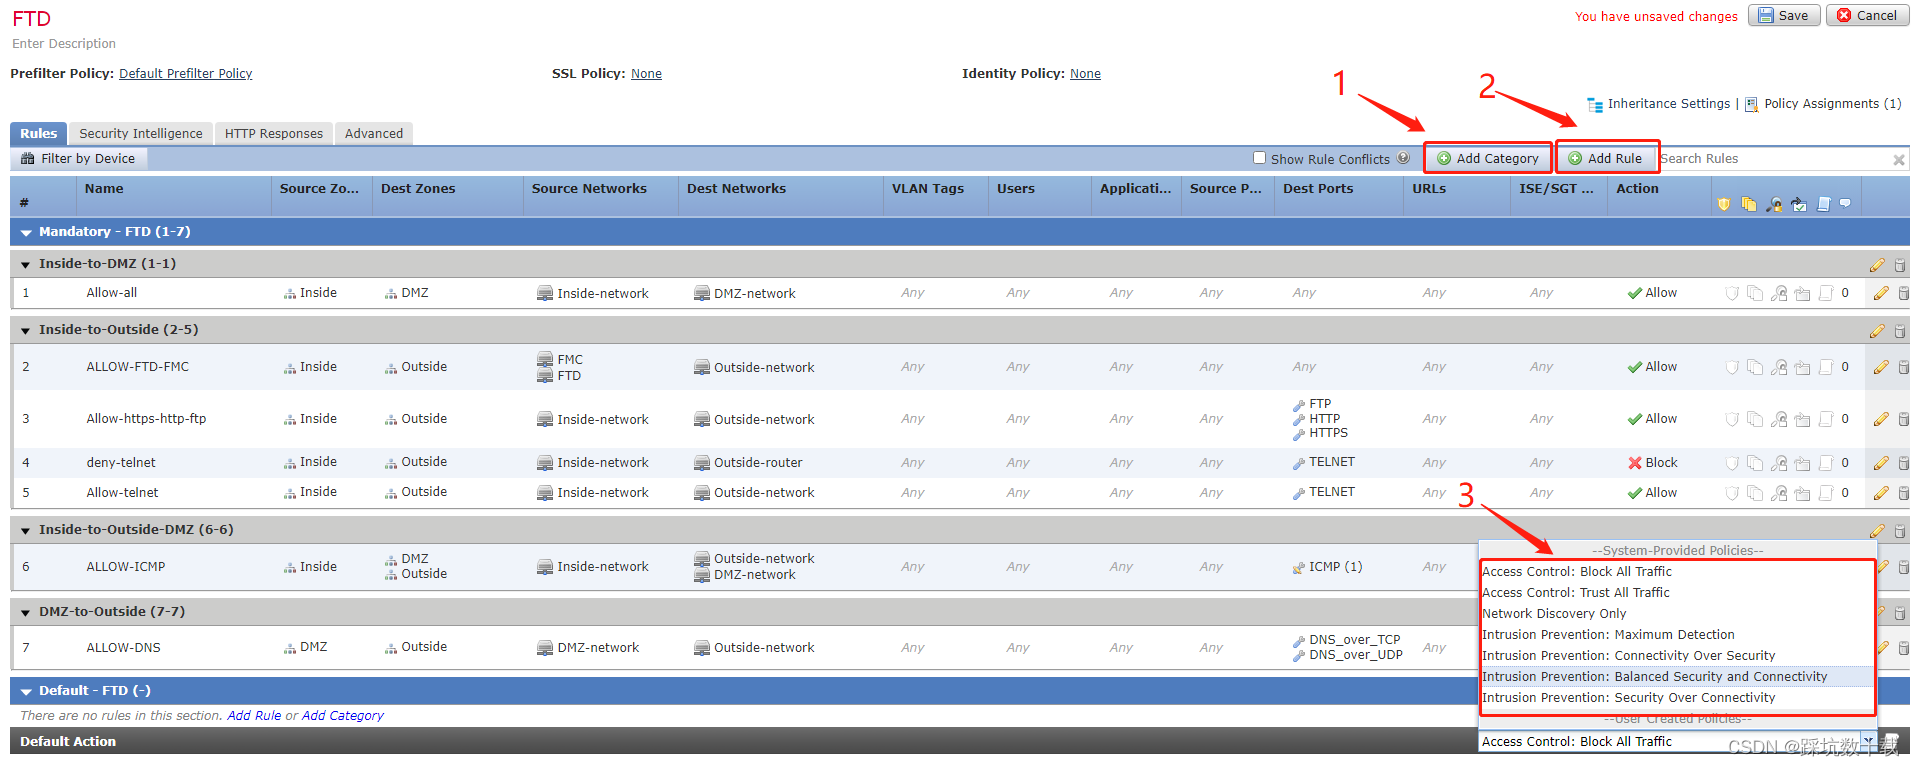Edit the Inside-to-Outside category pencil icon
This screenshot has height=766, width=1914.
pos(1877,331)
